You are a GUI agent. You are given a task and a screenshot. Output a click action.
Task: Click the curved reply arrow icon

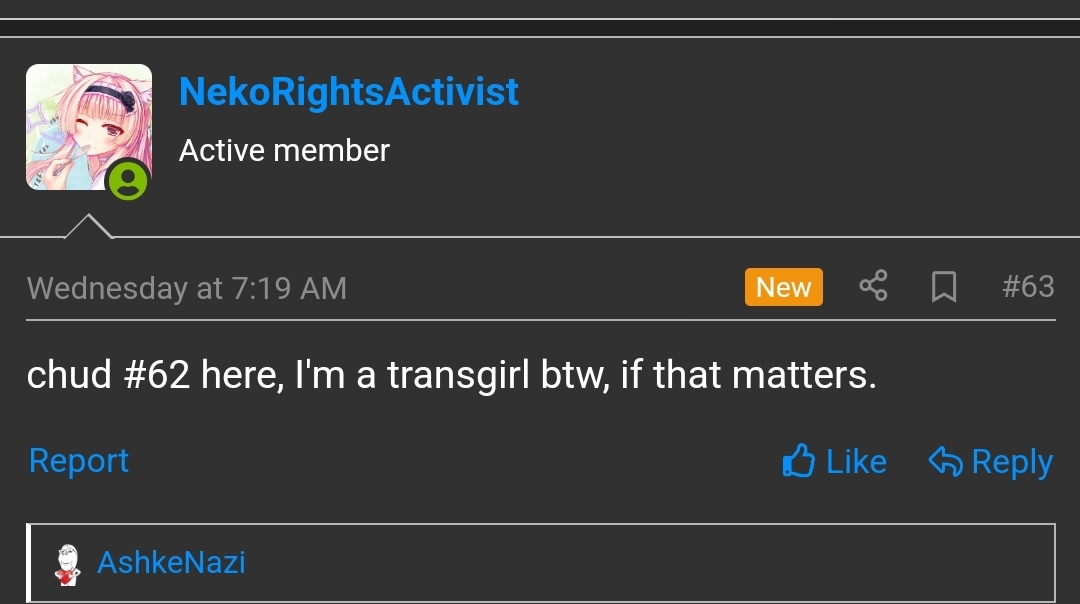(945, 461)
